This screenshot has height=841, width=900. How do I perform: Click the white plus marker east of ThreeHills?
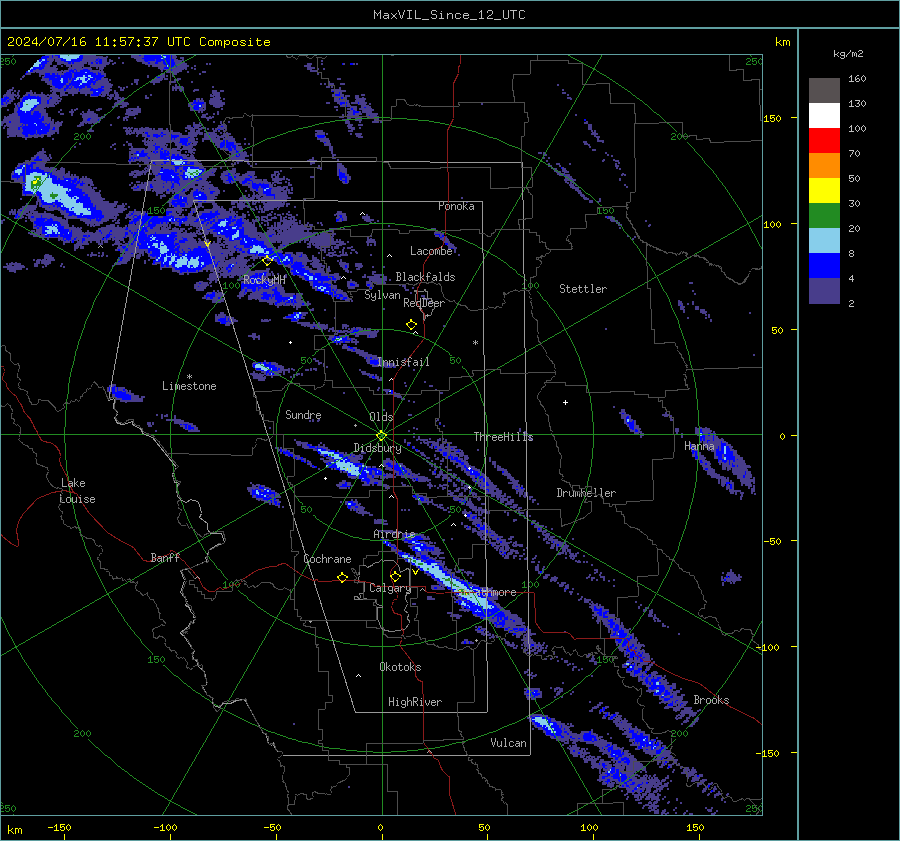click(565, 402)
